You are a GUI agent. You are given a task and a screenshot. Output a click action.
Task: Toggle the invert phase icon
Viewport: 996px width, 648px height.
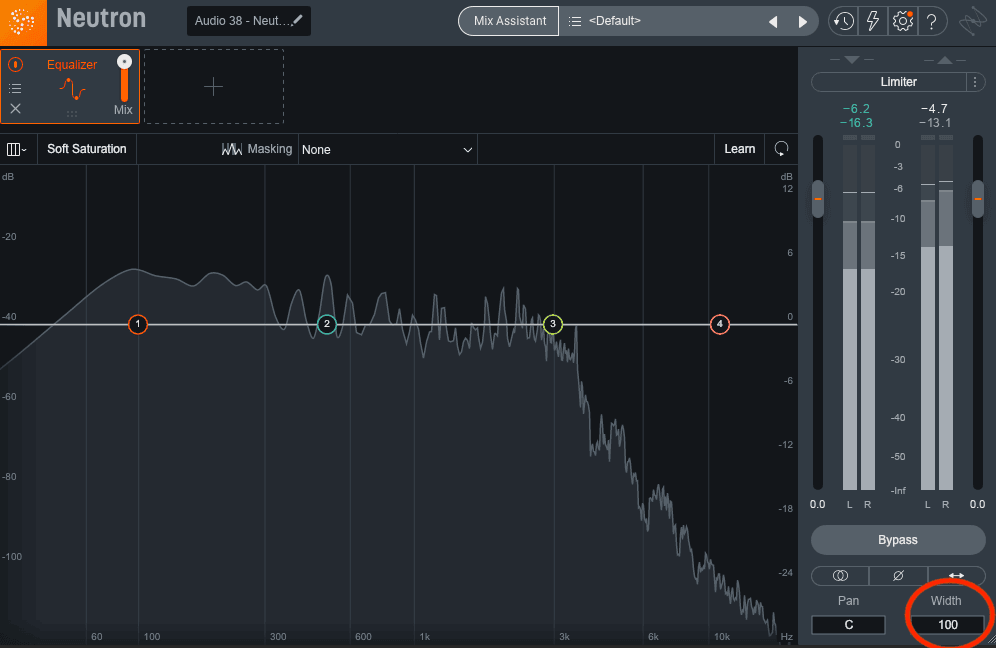[x=898, y=576]
